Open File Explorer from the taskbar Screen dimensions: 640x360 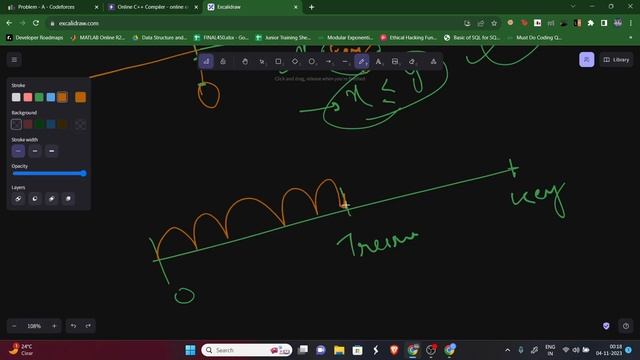(x=339, y=350)
